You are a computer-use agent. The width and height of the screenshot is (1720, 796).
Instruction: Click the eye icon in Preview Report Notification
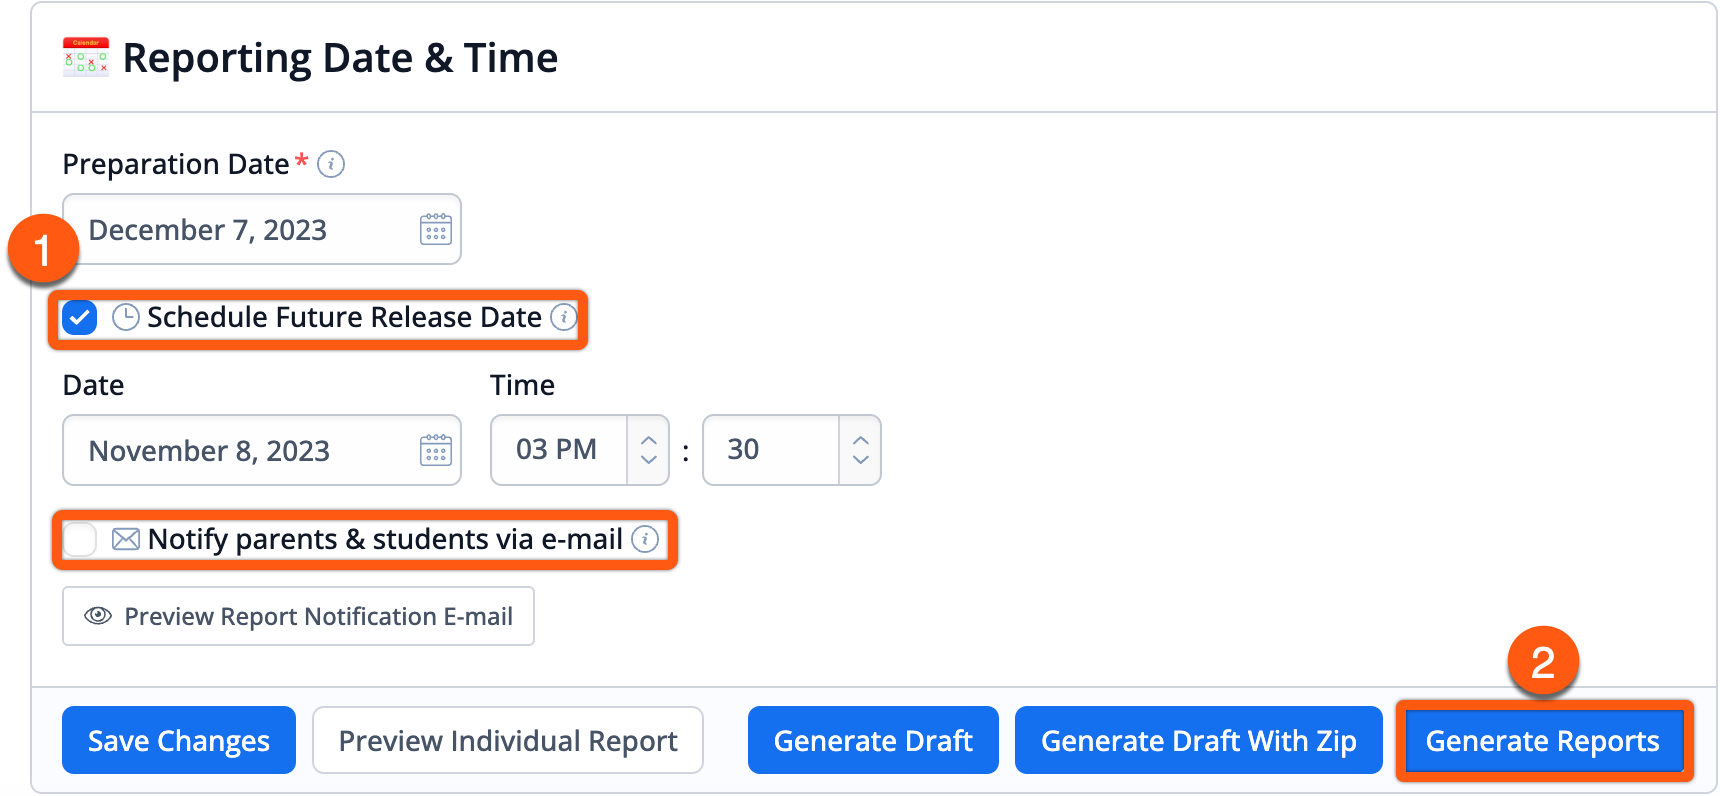[98, 616]
